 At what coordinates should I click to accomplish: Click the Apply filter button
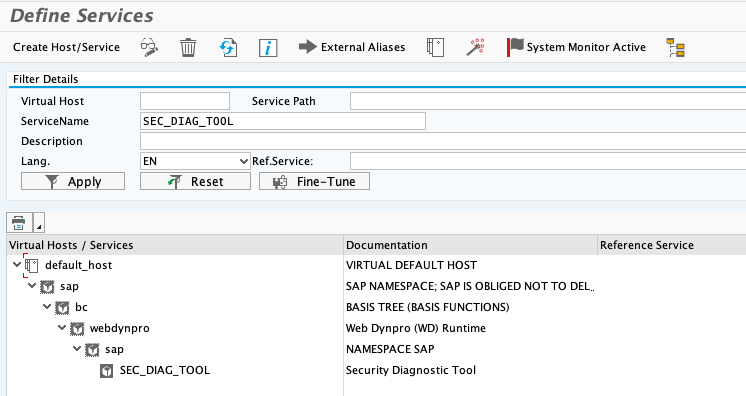pos(73,181)
